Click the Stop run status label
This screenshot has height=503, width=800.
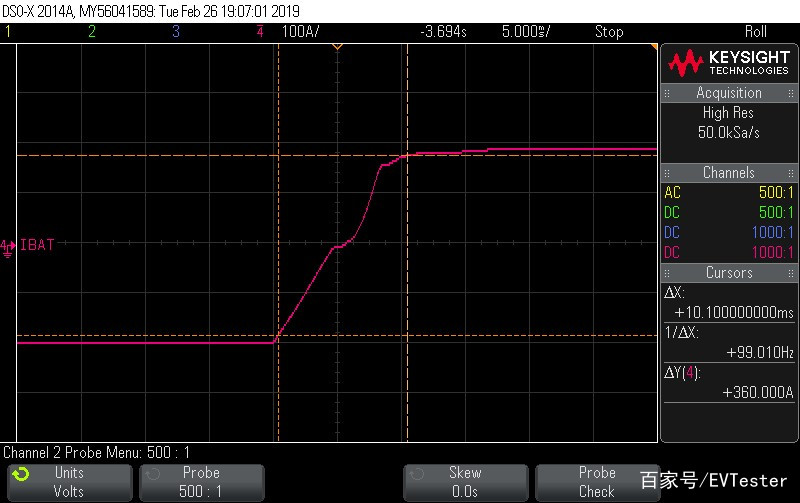tap(609, 32)
